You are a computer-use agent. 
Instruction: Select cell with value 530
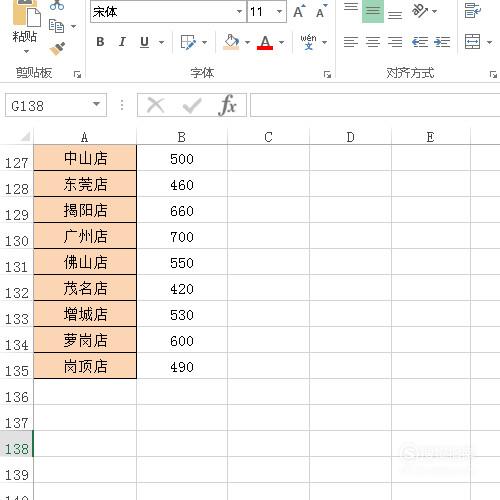[x=182, y=314]
